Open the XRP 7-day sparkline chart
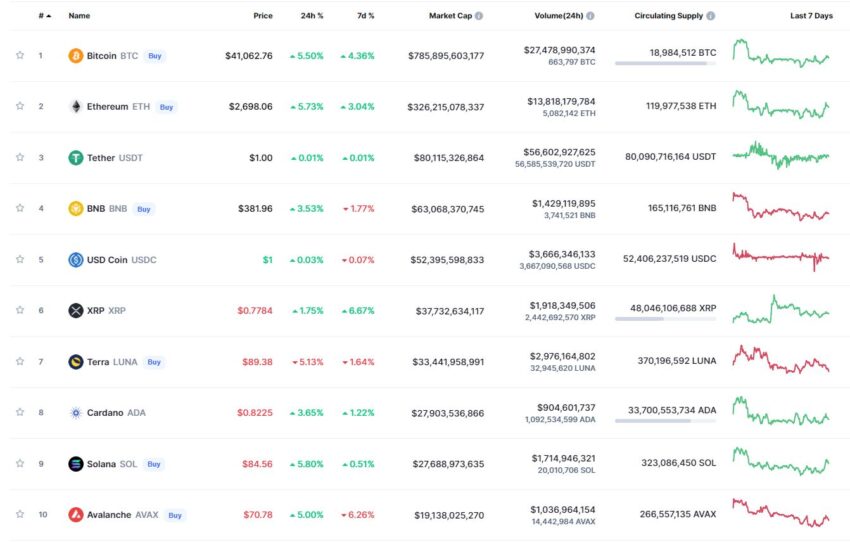850x542 pixels. [x=781, y=309]
